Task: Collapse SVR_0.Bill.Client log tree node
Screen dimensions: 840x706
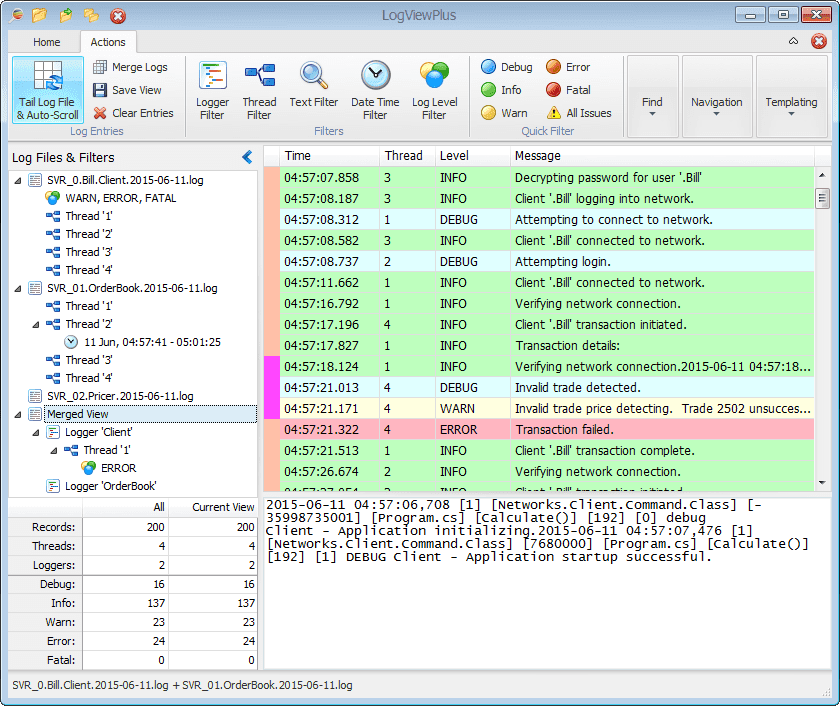Action: (18, 181)
